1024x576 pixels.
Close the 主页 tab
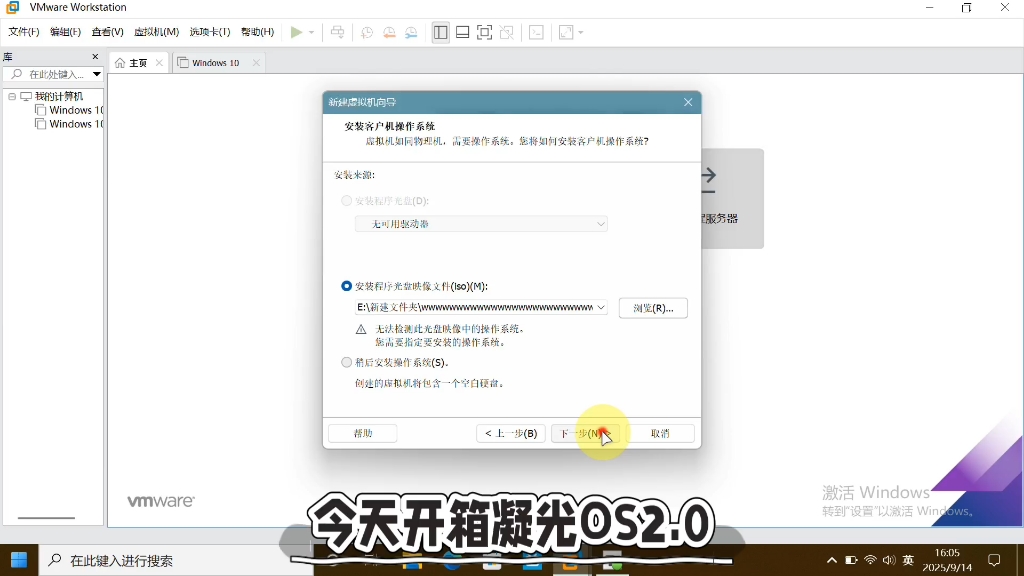click(x=159, y=63)
